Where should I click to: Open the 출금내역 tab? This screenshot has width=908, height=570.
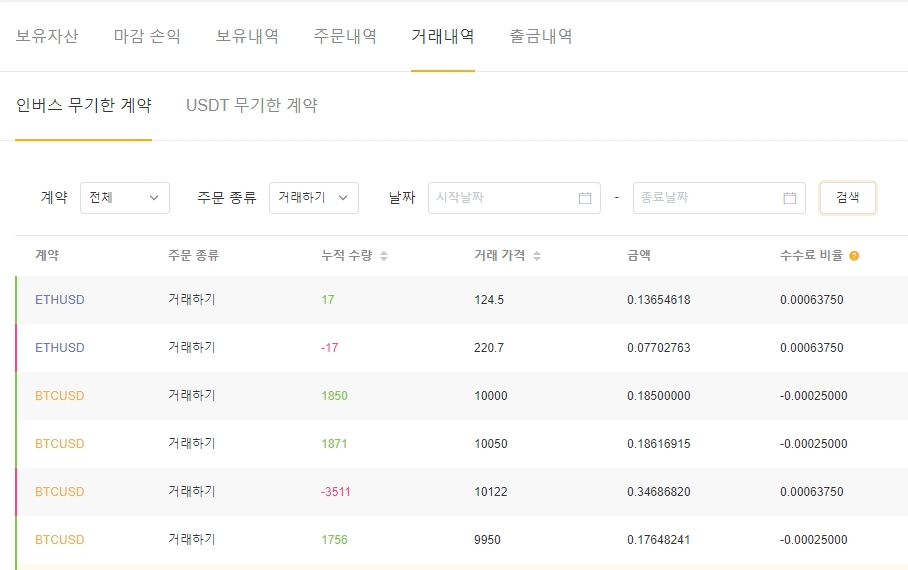point(541,36)
